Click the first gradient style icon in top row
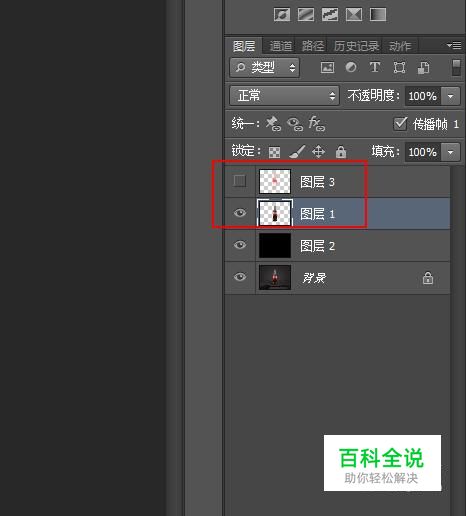The height and width of the screenshot is (516, 466). (x=282, y=15)
